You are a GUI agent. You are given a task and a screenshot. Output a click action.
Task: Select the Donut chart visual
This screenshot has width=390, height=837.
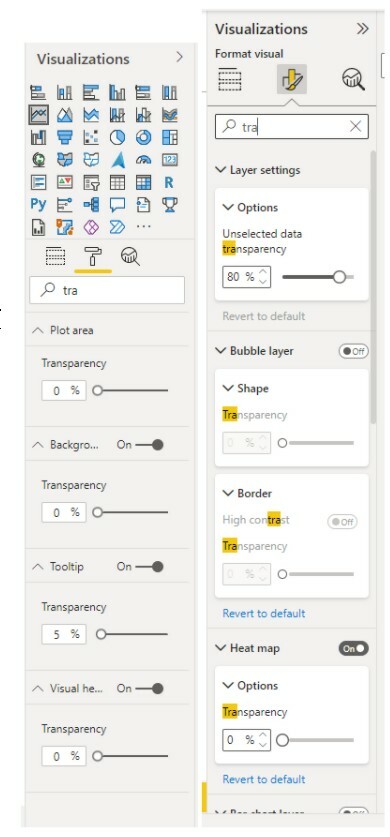click(x=144, y=137)
